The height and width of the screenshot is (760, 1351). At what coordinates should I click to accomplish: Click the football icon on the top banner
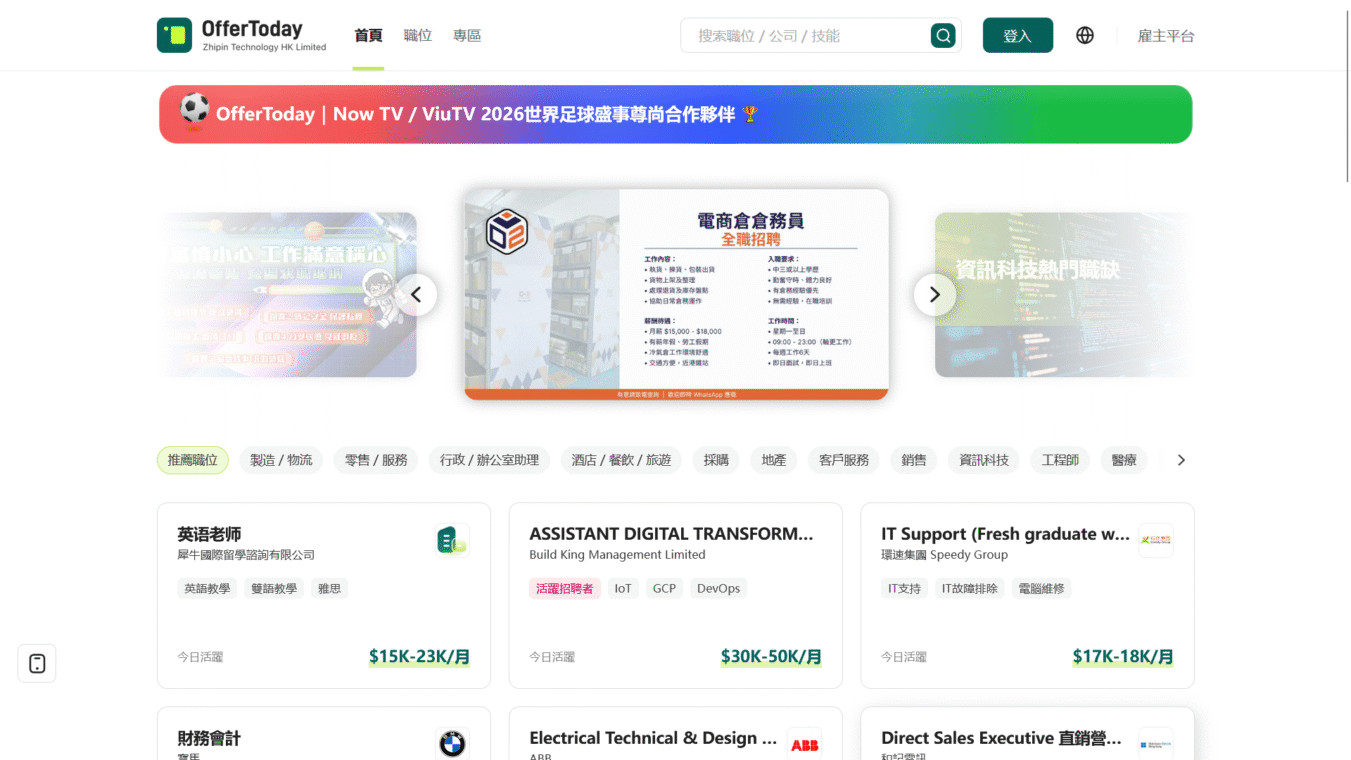(x=195, y=108)
